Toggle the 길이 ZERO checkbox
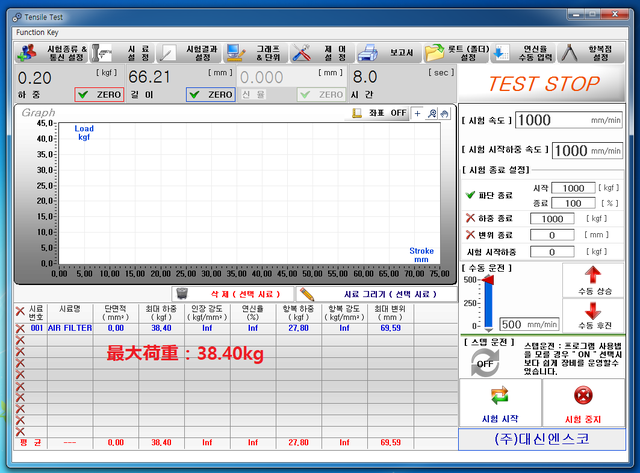 tap(196, 95)
